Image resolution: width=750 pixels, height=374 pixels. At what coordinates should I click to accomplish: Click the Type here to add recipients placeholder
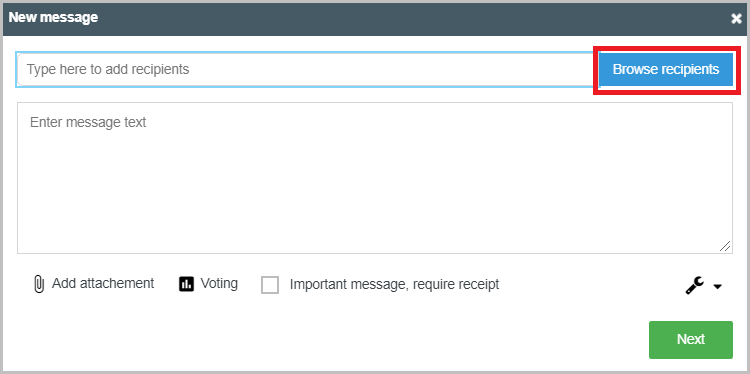click(108, 69)
